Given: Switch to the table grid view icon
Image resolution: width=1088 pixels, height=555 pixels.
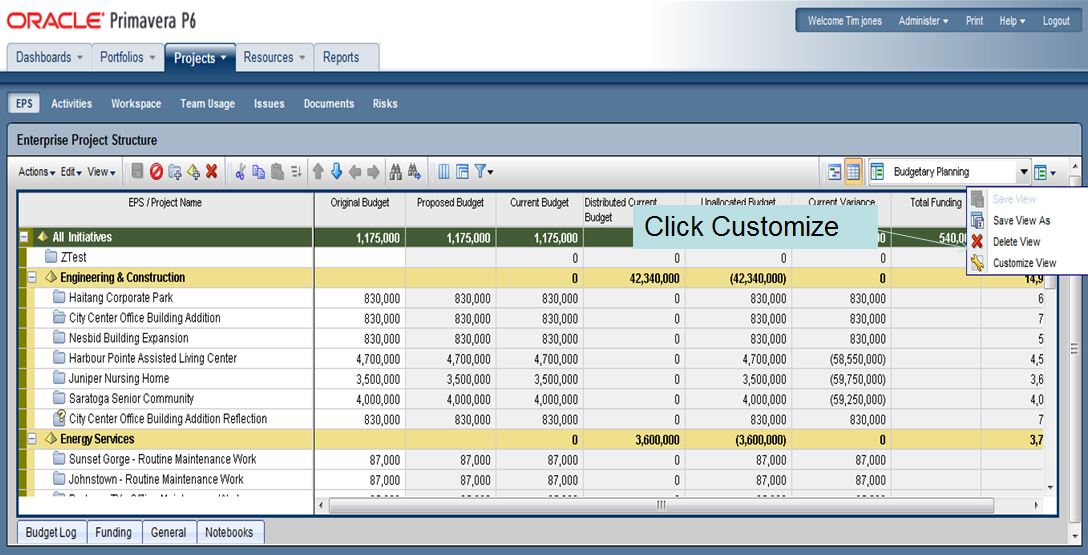Looking at the screenshot, I should pyautogui.click(x=853, y=172).
